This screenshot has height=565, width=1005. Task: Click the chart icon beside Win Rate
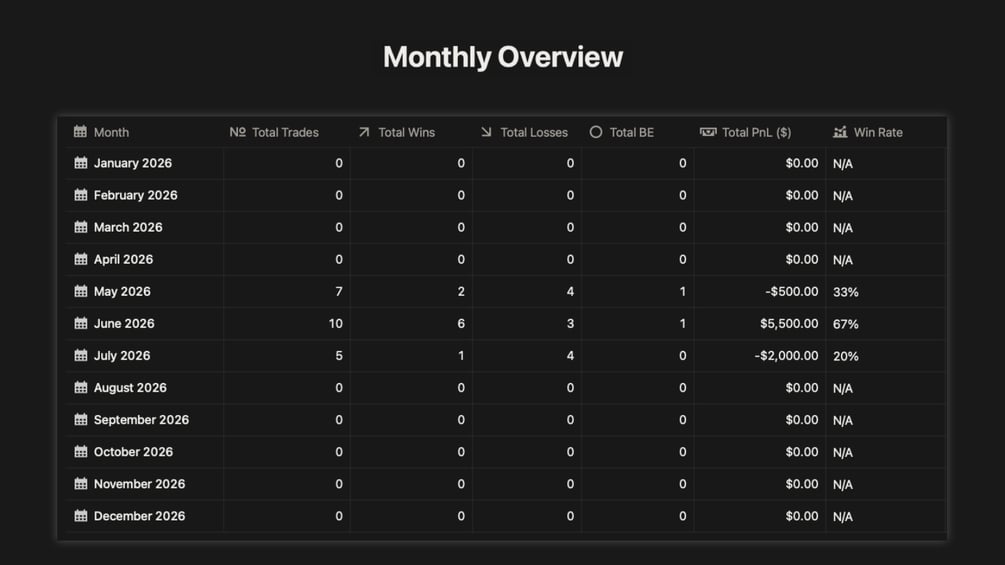[840, 132]
